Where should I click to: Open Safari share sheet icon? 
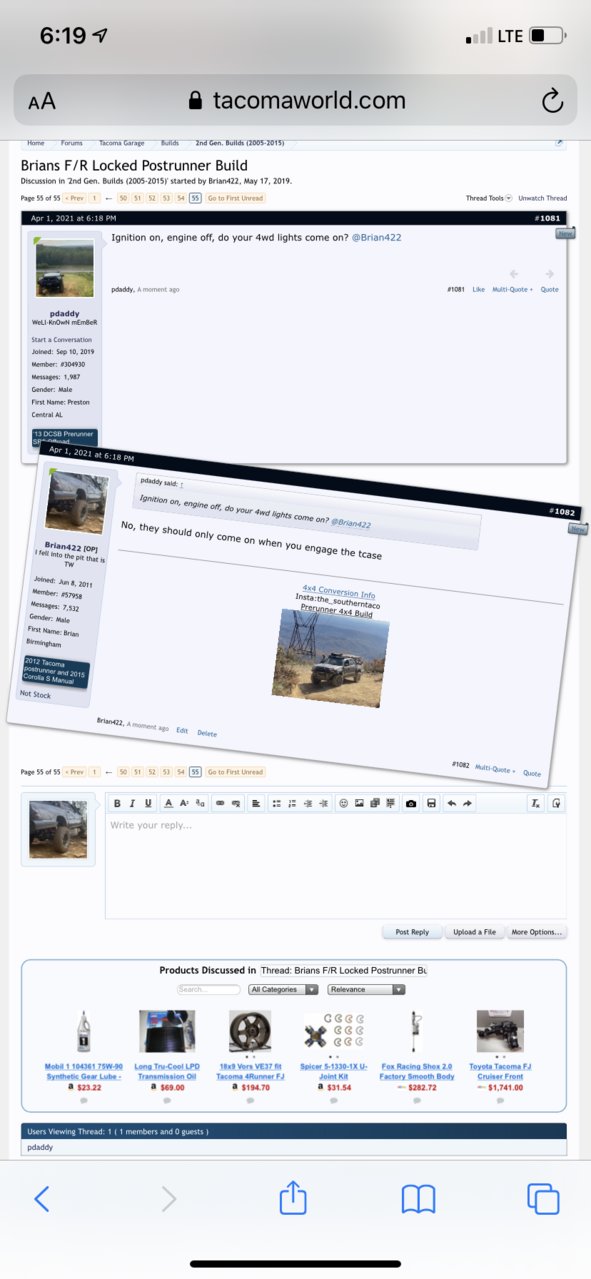[x=293, y=1198]
